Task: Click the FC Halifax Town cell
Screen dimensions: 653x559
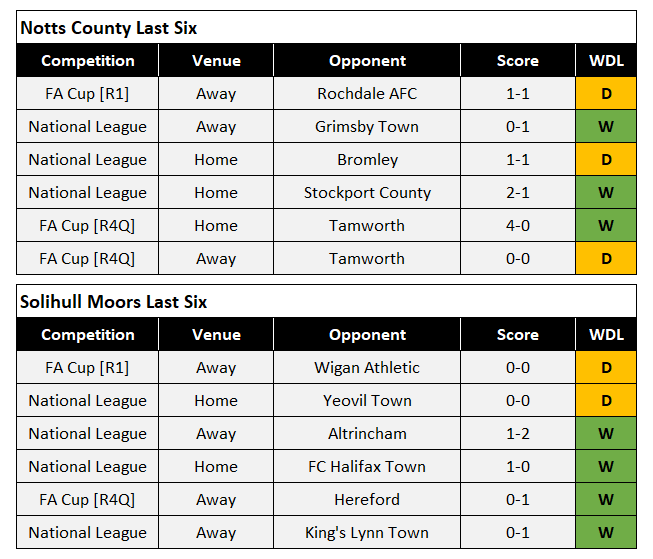Action: (x=367, y=467)
